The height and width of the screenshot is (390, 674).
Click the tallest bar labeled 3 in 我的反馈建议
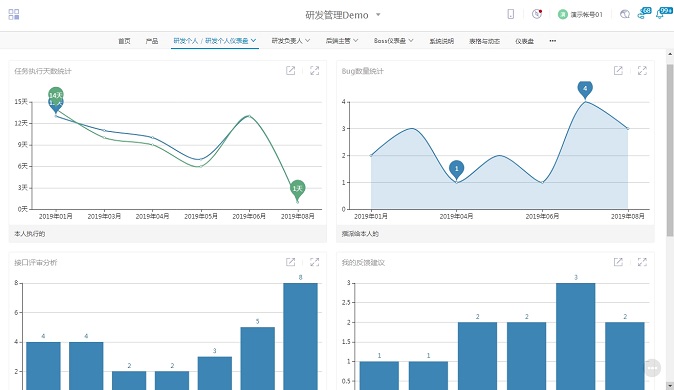click(x=576, y=336)
